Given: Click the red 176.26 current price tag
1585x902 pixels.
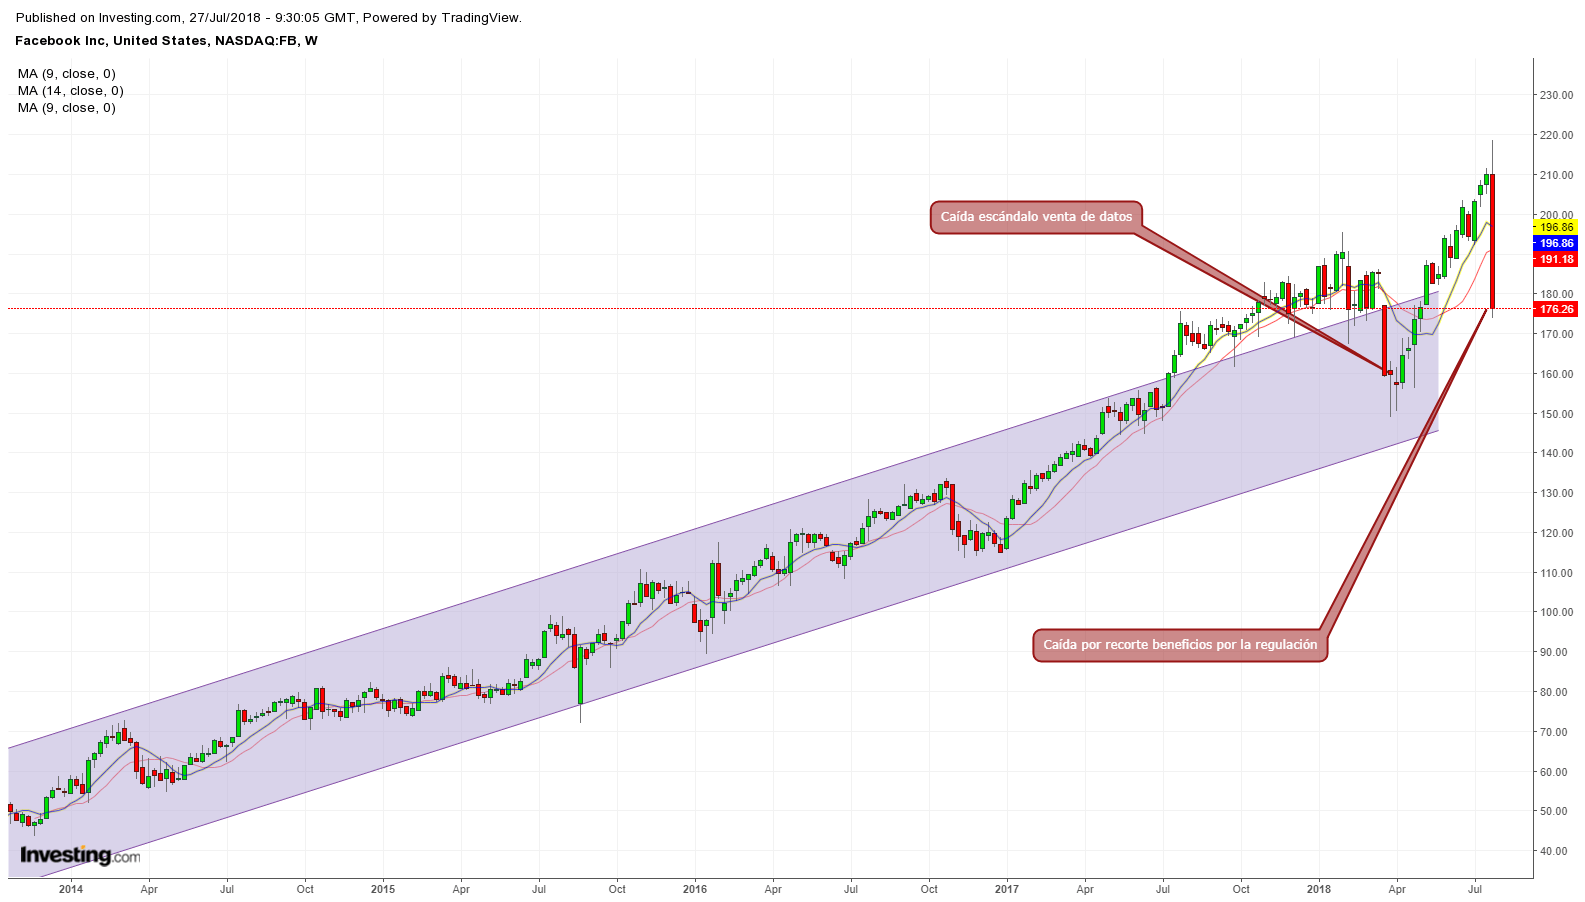Looking at the screenshot, I should [1556, 310].
